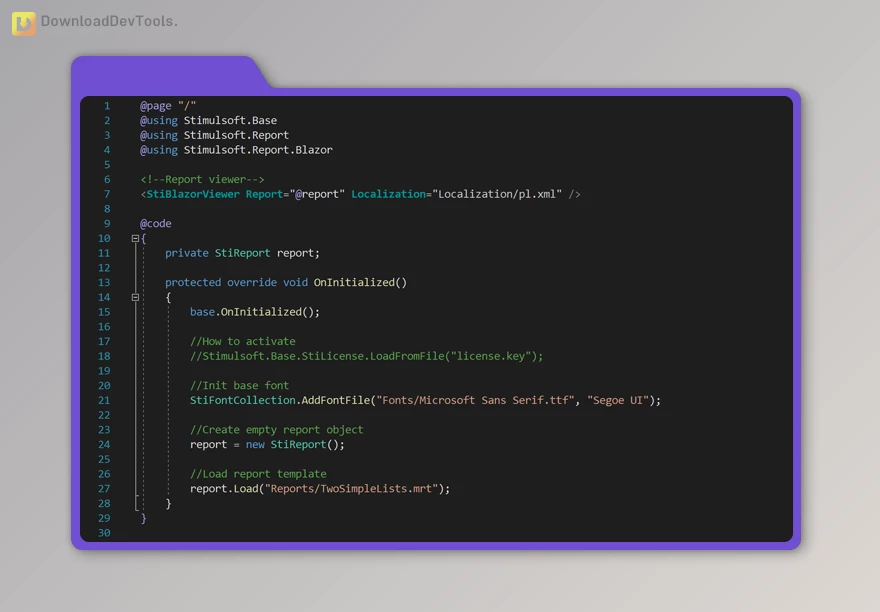880x612 pixels.
Task: Click the "StiBlazorViewer" tag name
Action: 192,194
